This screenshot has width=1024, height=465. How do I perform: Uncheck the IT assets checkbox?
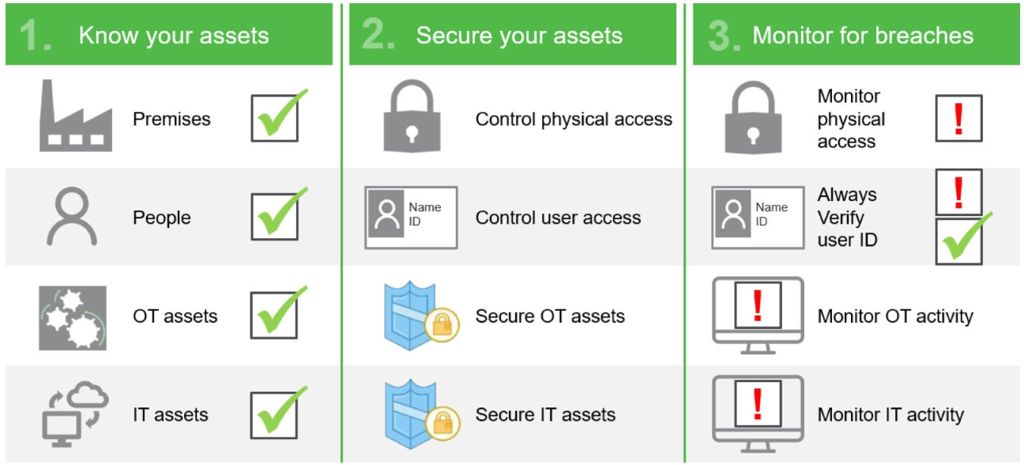(275, 415)
